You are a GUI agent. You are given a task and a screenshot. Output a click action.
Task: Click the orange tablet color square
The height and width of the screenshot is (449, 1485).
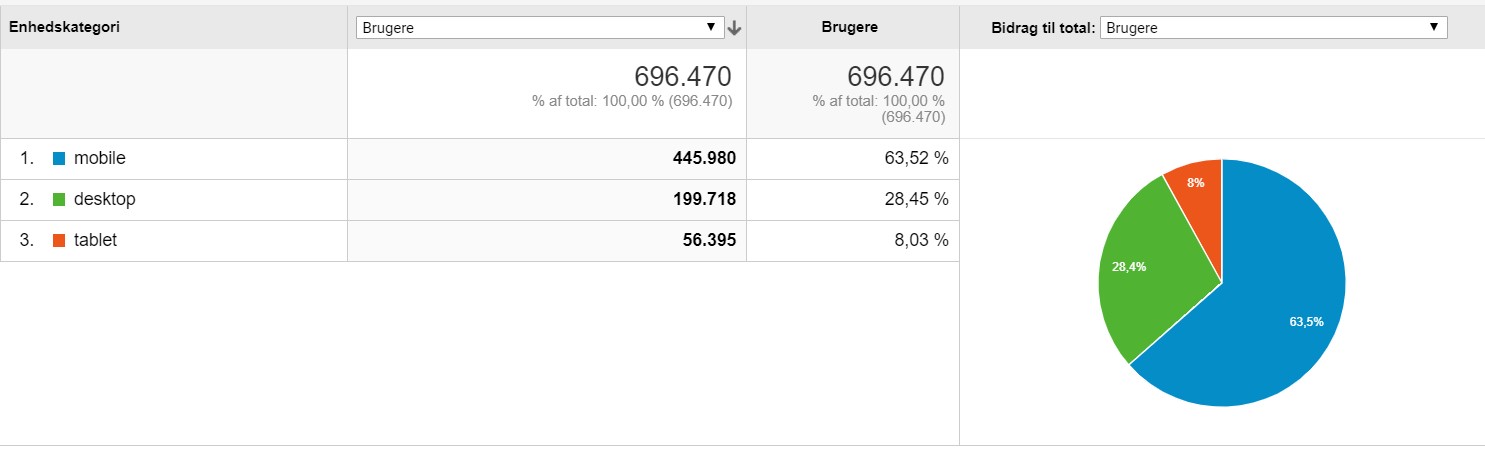pos(59,241)
